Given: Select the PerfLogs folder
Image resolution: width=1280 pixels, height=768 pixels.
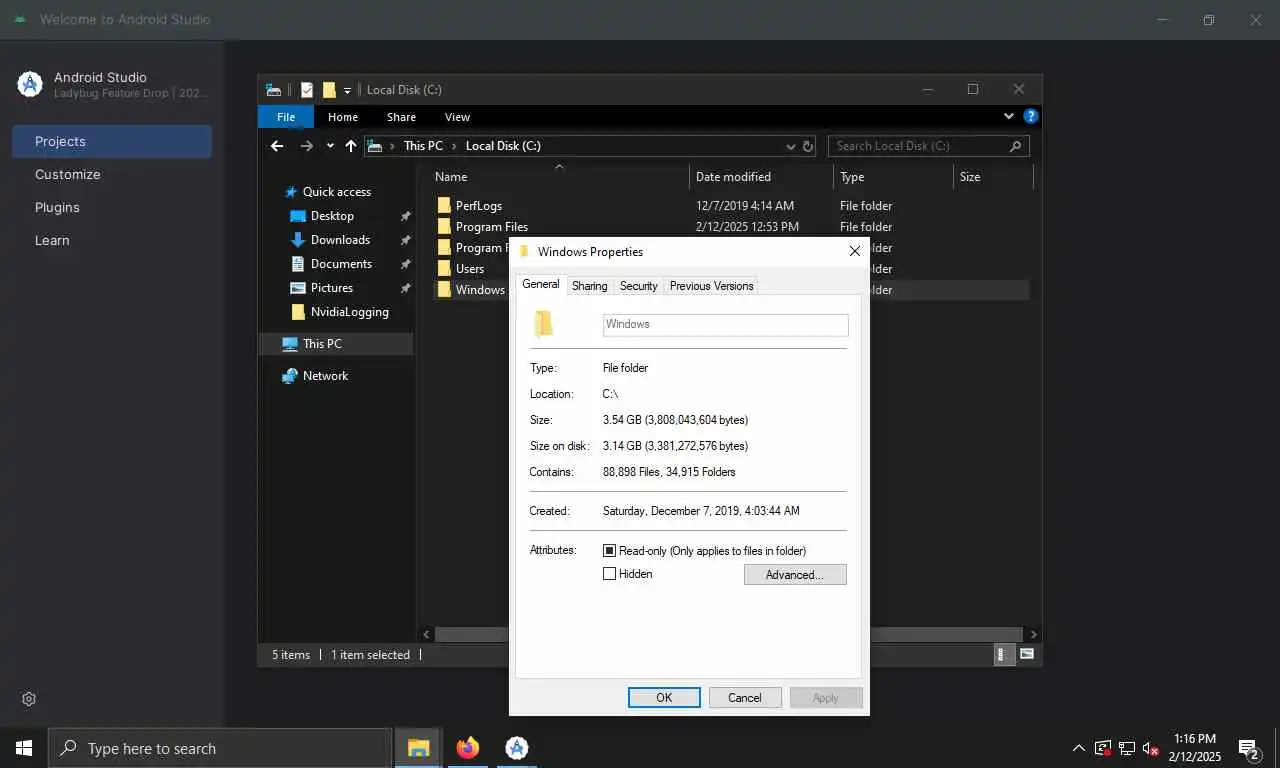Looking at the screenshot, I should point(478,206).
